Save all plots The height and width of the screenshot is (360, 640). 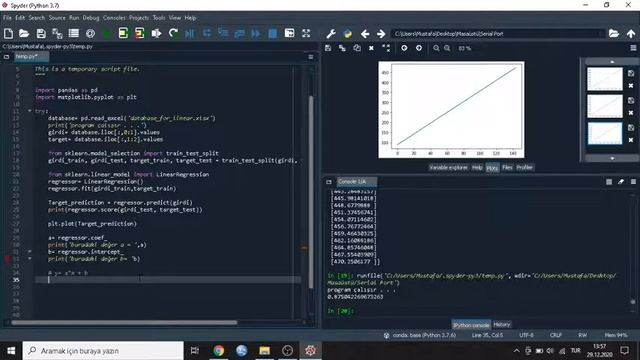(x=342, y=48)
